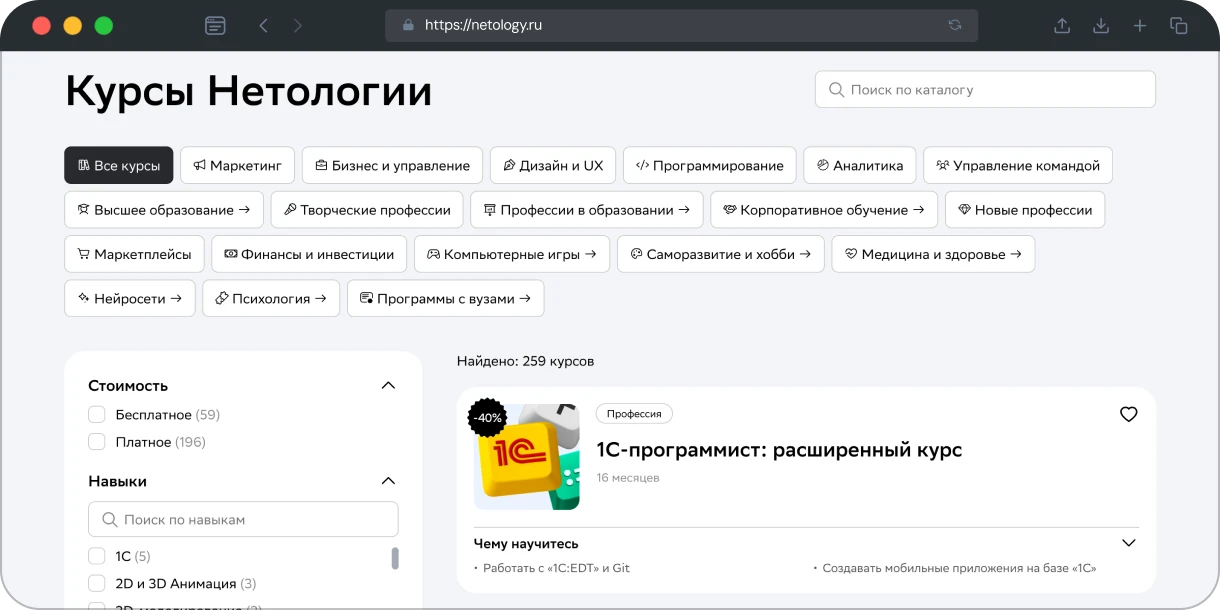Collapse the Навыки filter section
Screen dimensions: 1220x610
[x=389, y=481]
